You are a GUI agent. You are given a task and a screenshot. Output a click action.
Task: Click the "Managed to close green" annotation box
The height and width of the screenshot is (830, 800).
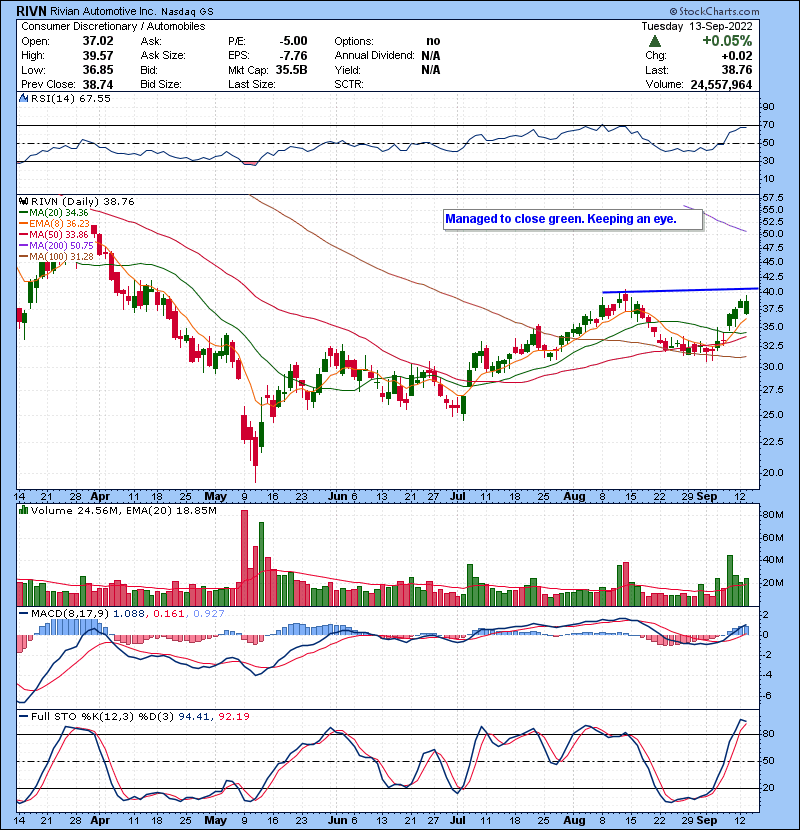click(573, 219)
